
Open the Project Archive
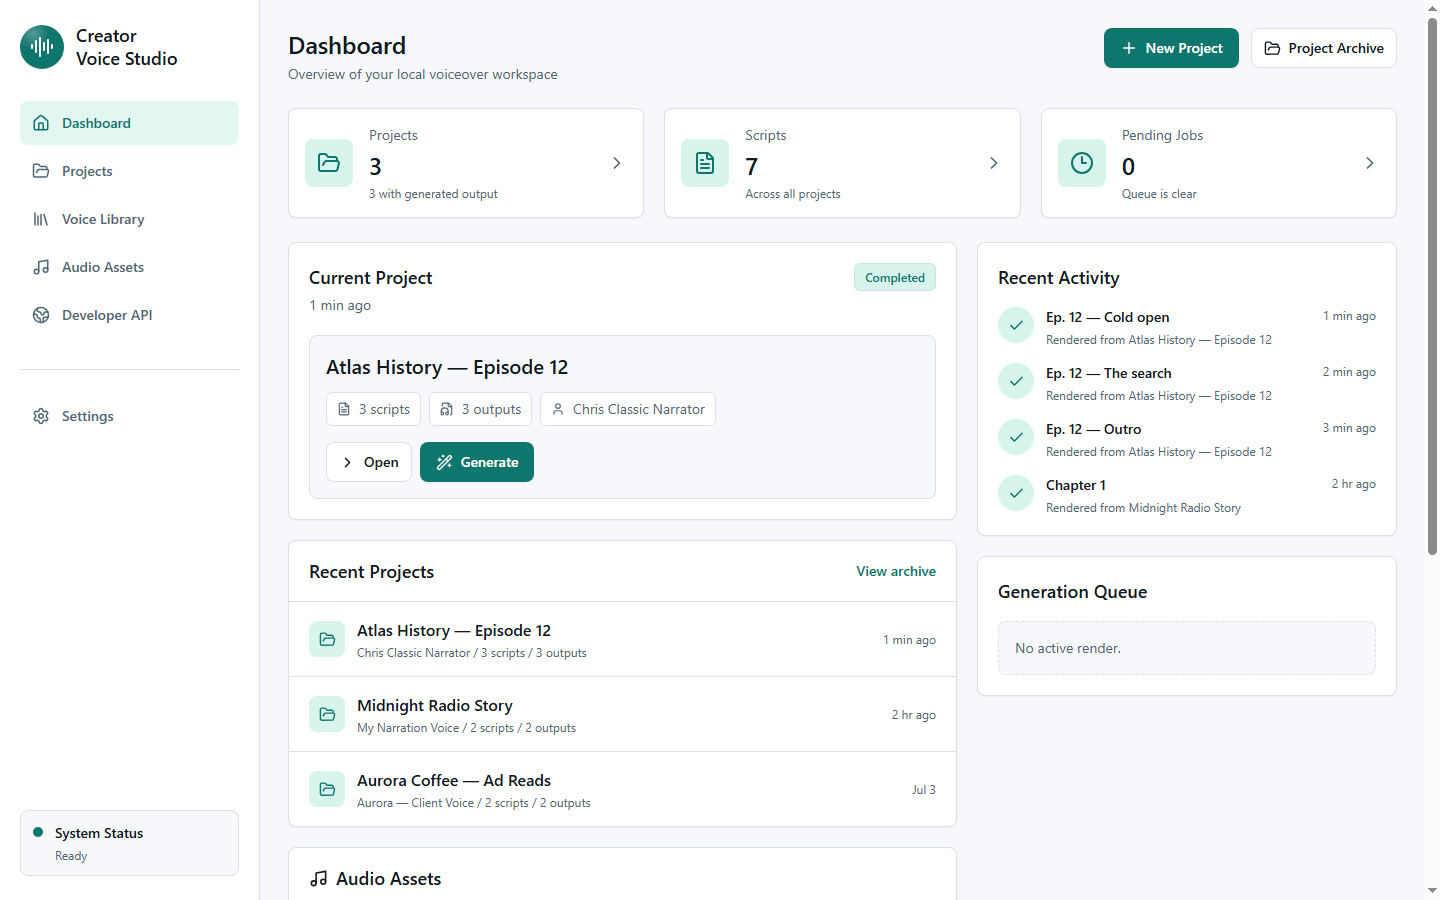(x=1324, y=48)
